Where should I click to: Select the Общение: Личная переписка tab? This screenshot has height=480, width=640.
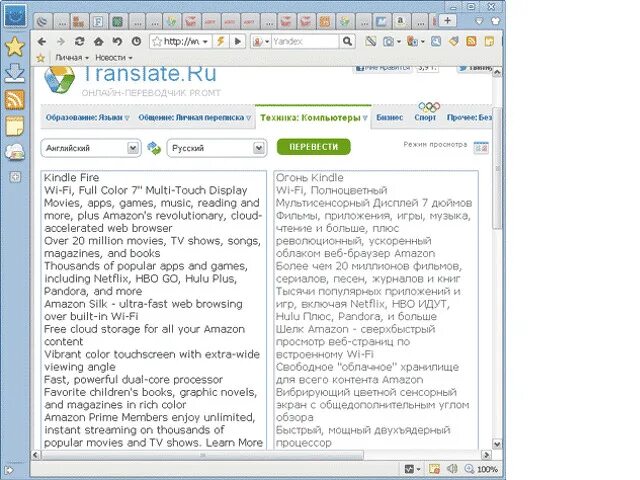tap(195, 118)
